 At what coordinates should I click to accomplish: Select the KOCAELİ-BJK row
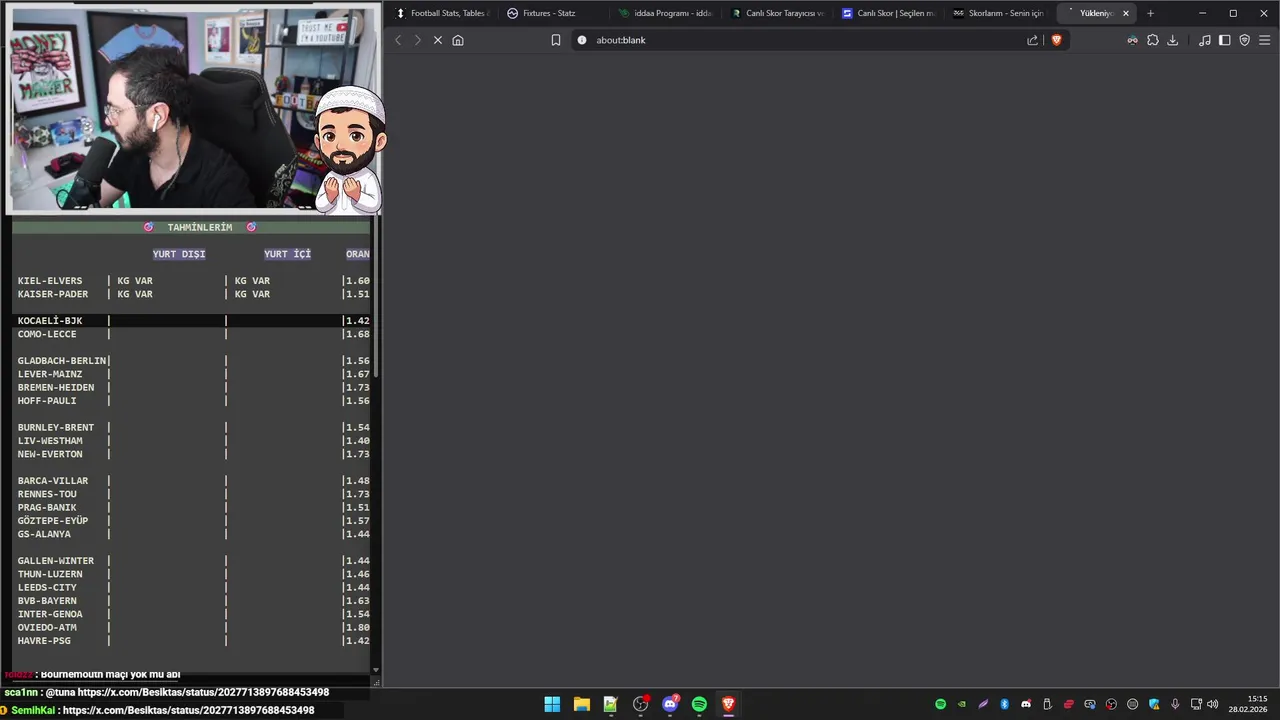[193, 321]
